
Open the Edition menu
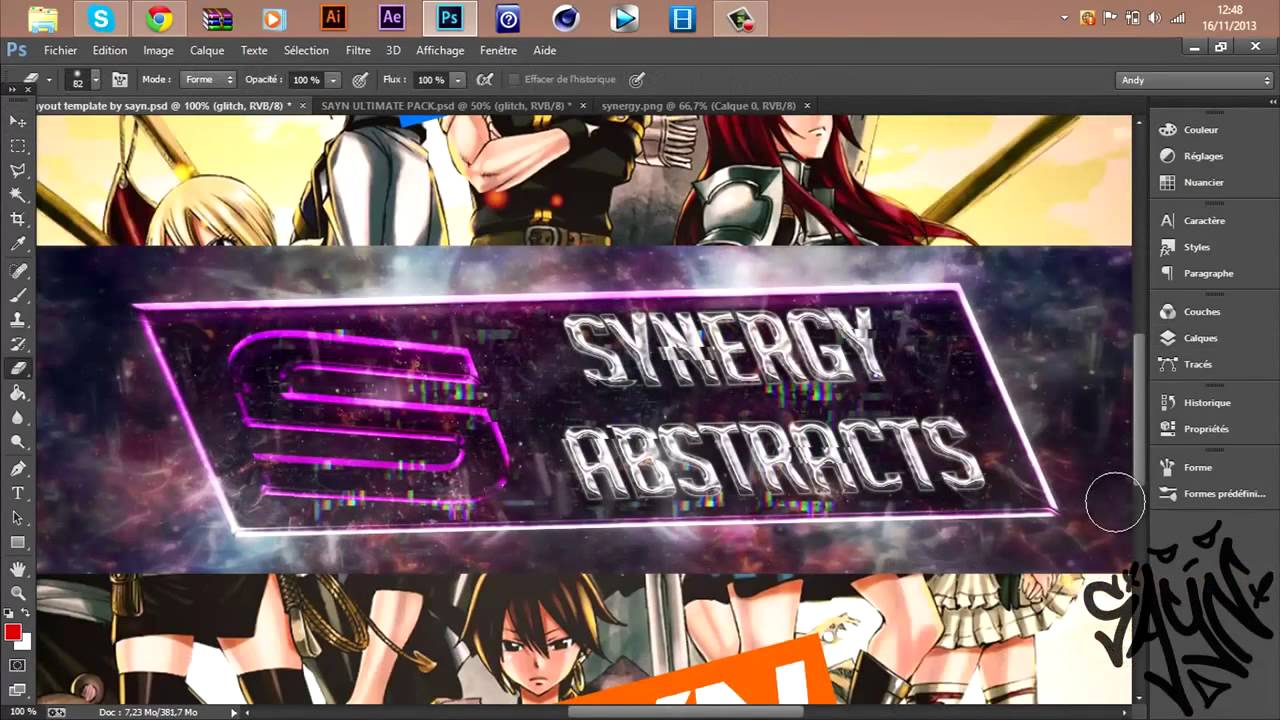coord(110,50)
